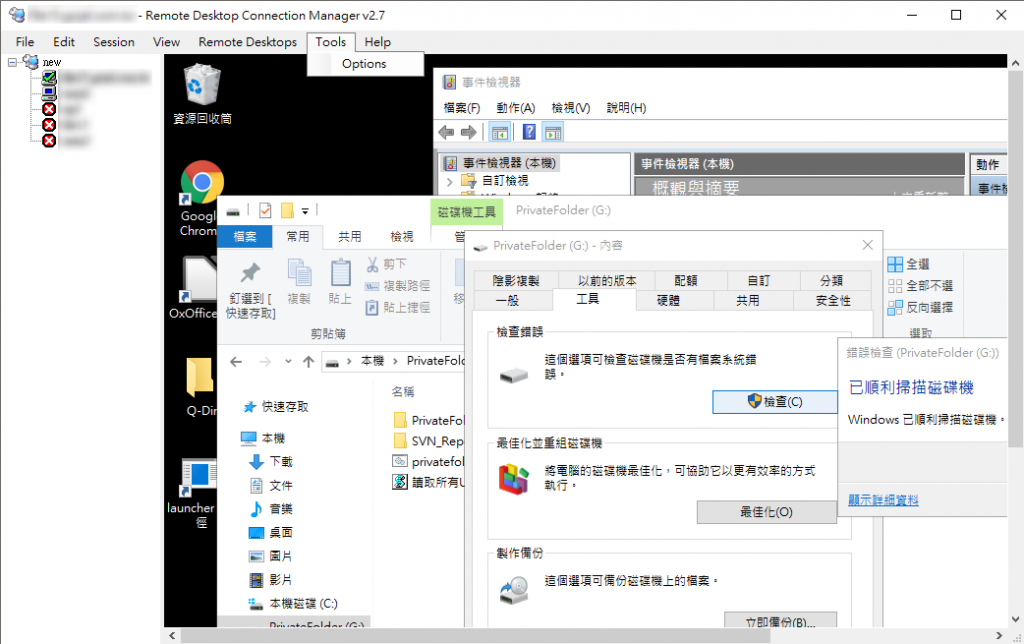The image size is (1024, 644).
Task: Open the launcher shortcut on the desktop
Action: pos(193,492)
